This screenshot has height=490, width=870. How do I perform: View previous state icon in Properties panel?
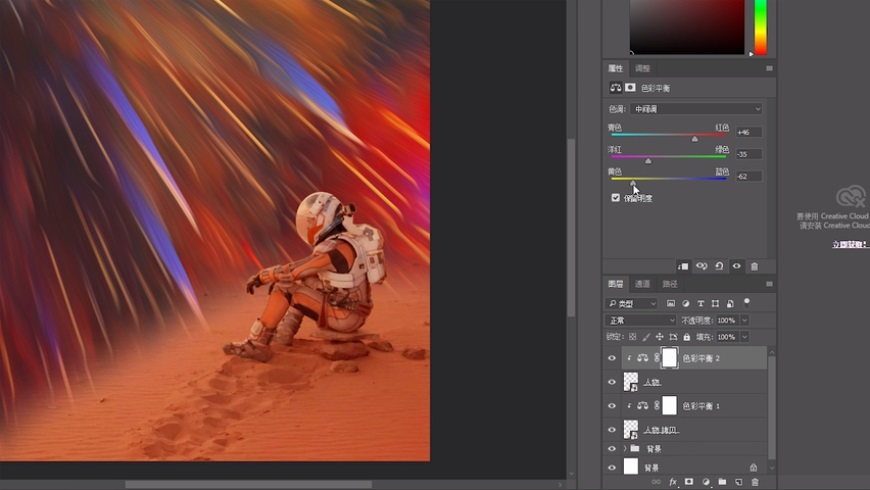[x=701, y=266]
